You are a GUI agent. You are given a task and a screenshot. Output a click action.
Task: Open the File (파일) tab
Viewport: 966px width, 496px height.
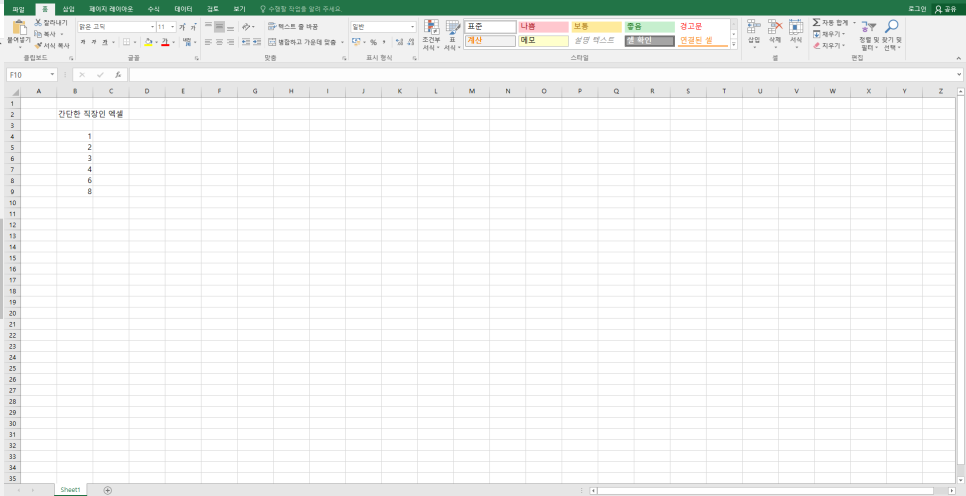tap(18, 9)
